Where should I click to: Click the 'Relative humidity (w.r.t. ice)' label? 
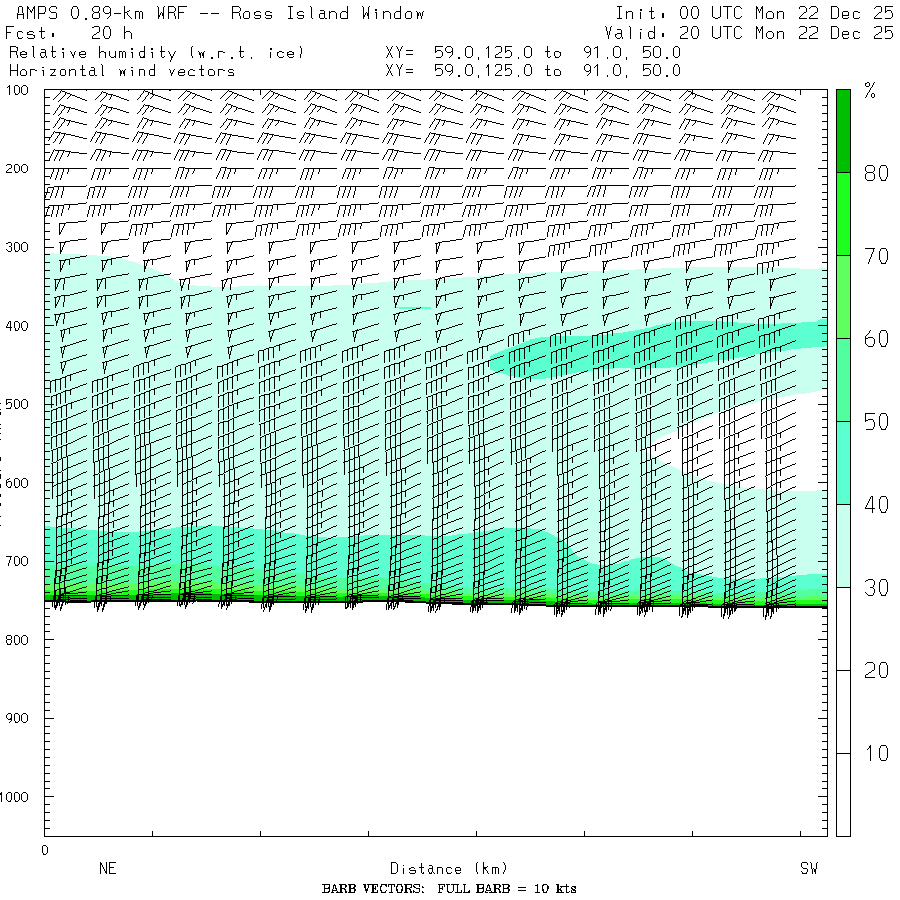point(156,53)
